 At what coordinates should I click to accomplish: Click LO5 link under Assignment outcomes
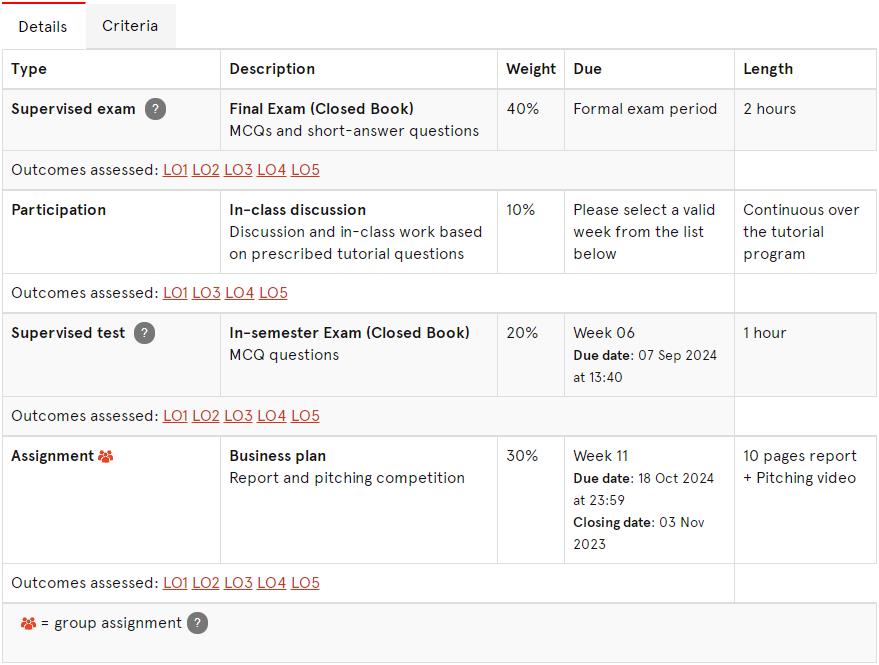point(306,583)
